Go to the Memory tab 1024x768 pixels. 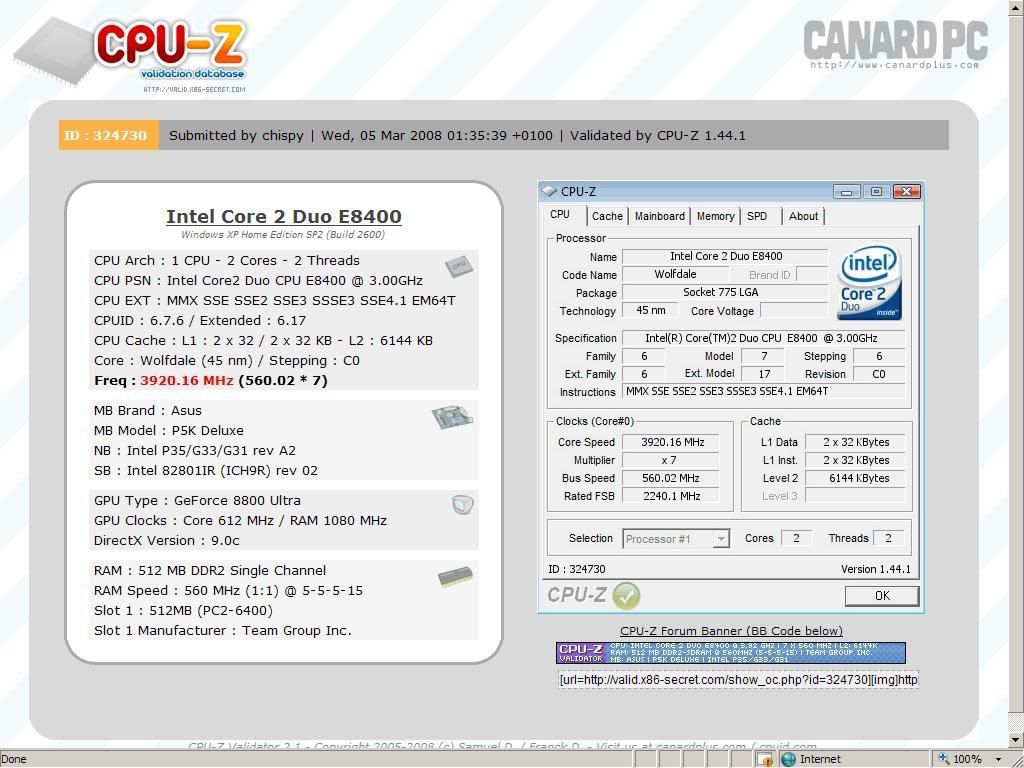(716, 216)
